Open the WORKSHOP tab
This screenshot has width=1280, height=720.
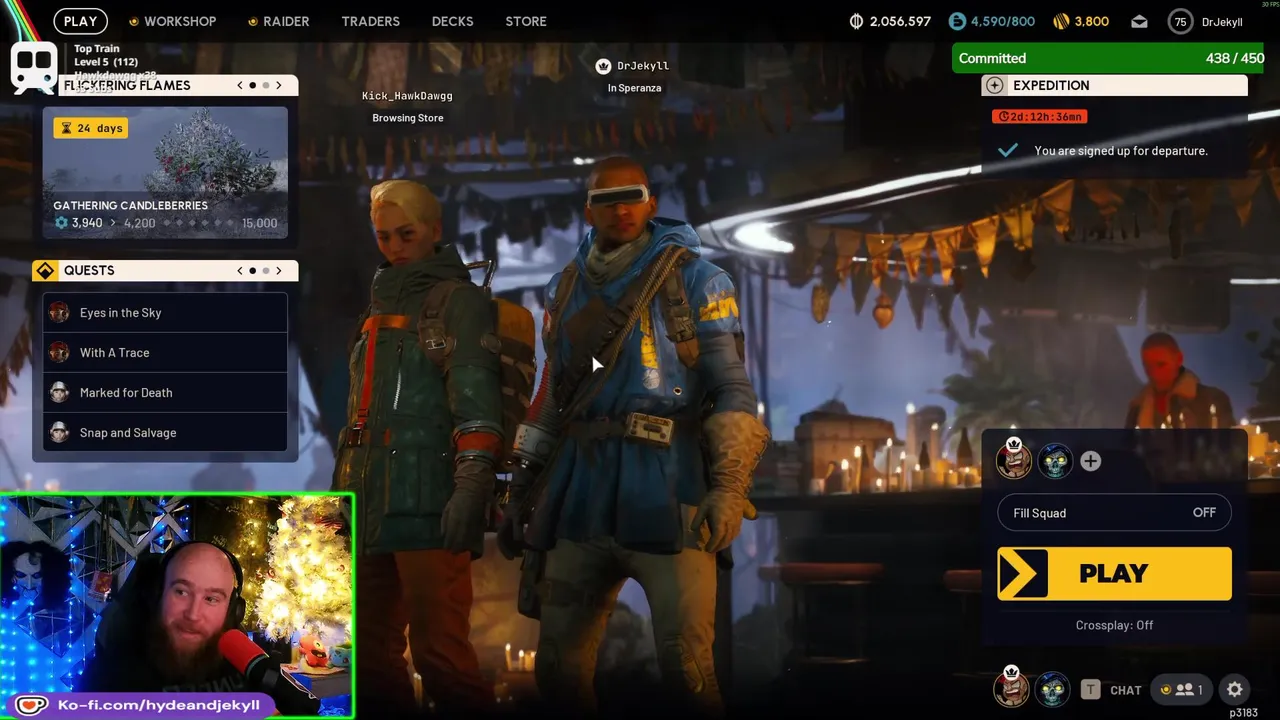click(x=172, y=21)
